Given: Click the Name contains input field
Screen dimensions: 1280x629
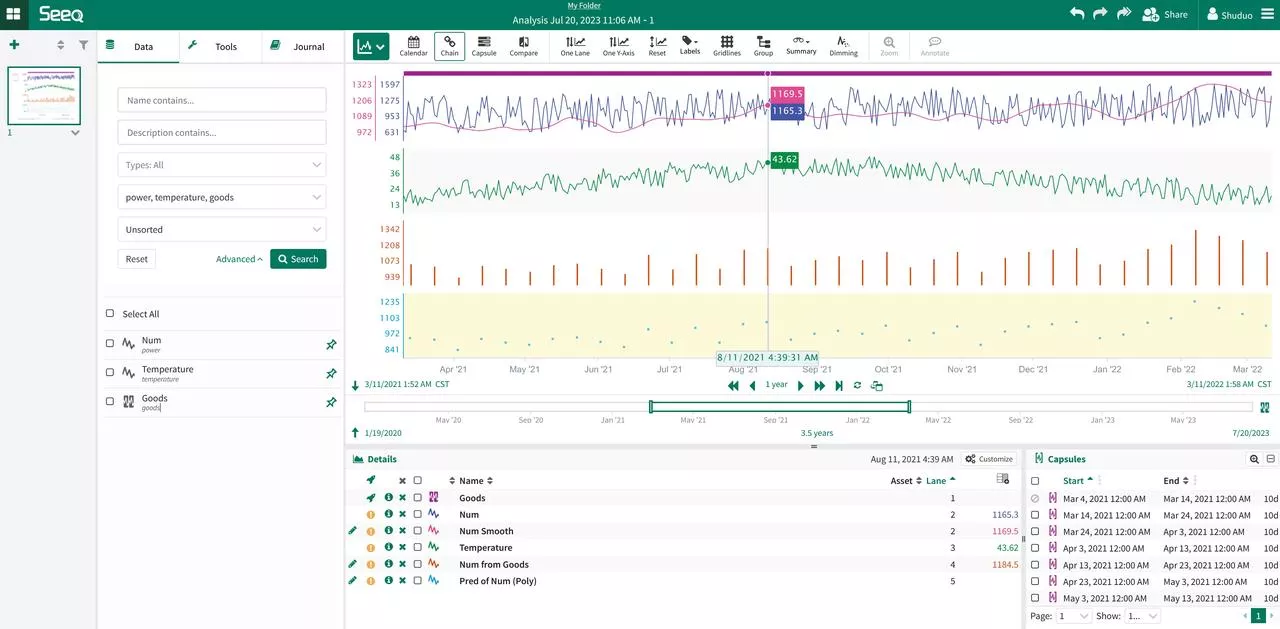Looking at the screenshot, I should click(x=222, y=100).
